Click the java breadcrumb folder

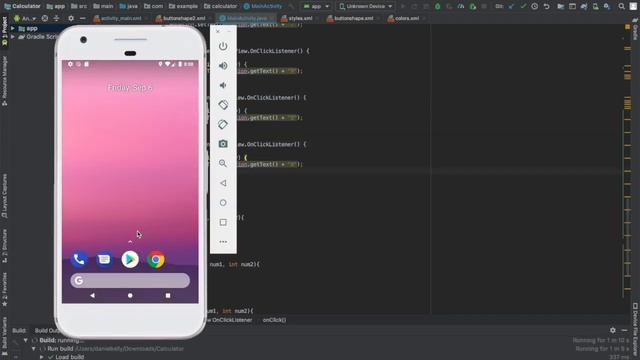[x=129, y=6]
